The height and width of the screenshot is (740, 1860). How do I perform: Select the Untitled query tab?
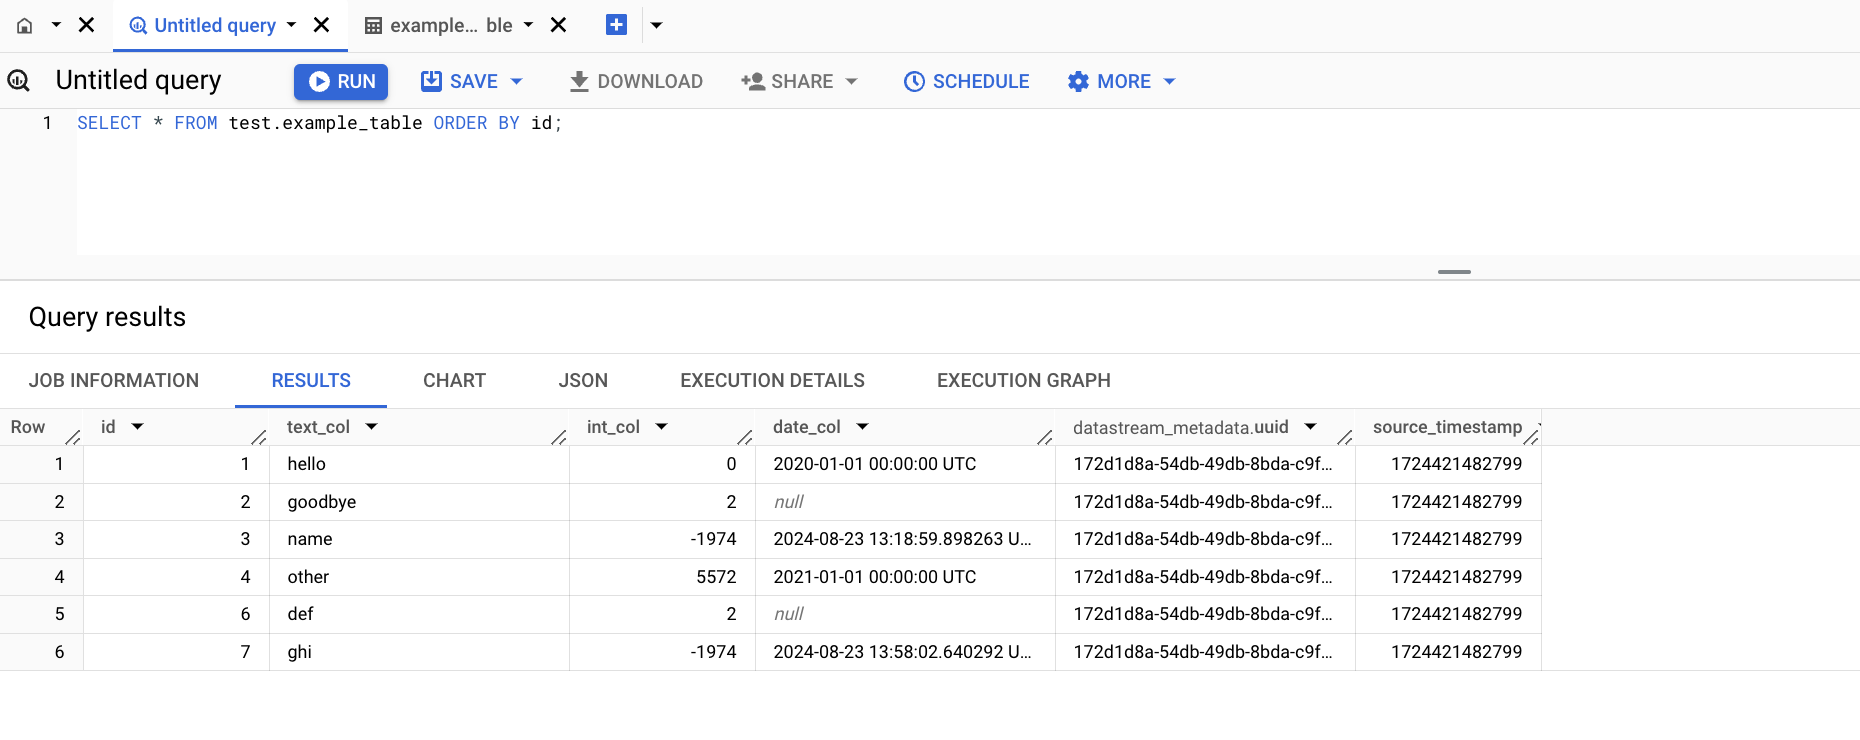pos(203,25)
